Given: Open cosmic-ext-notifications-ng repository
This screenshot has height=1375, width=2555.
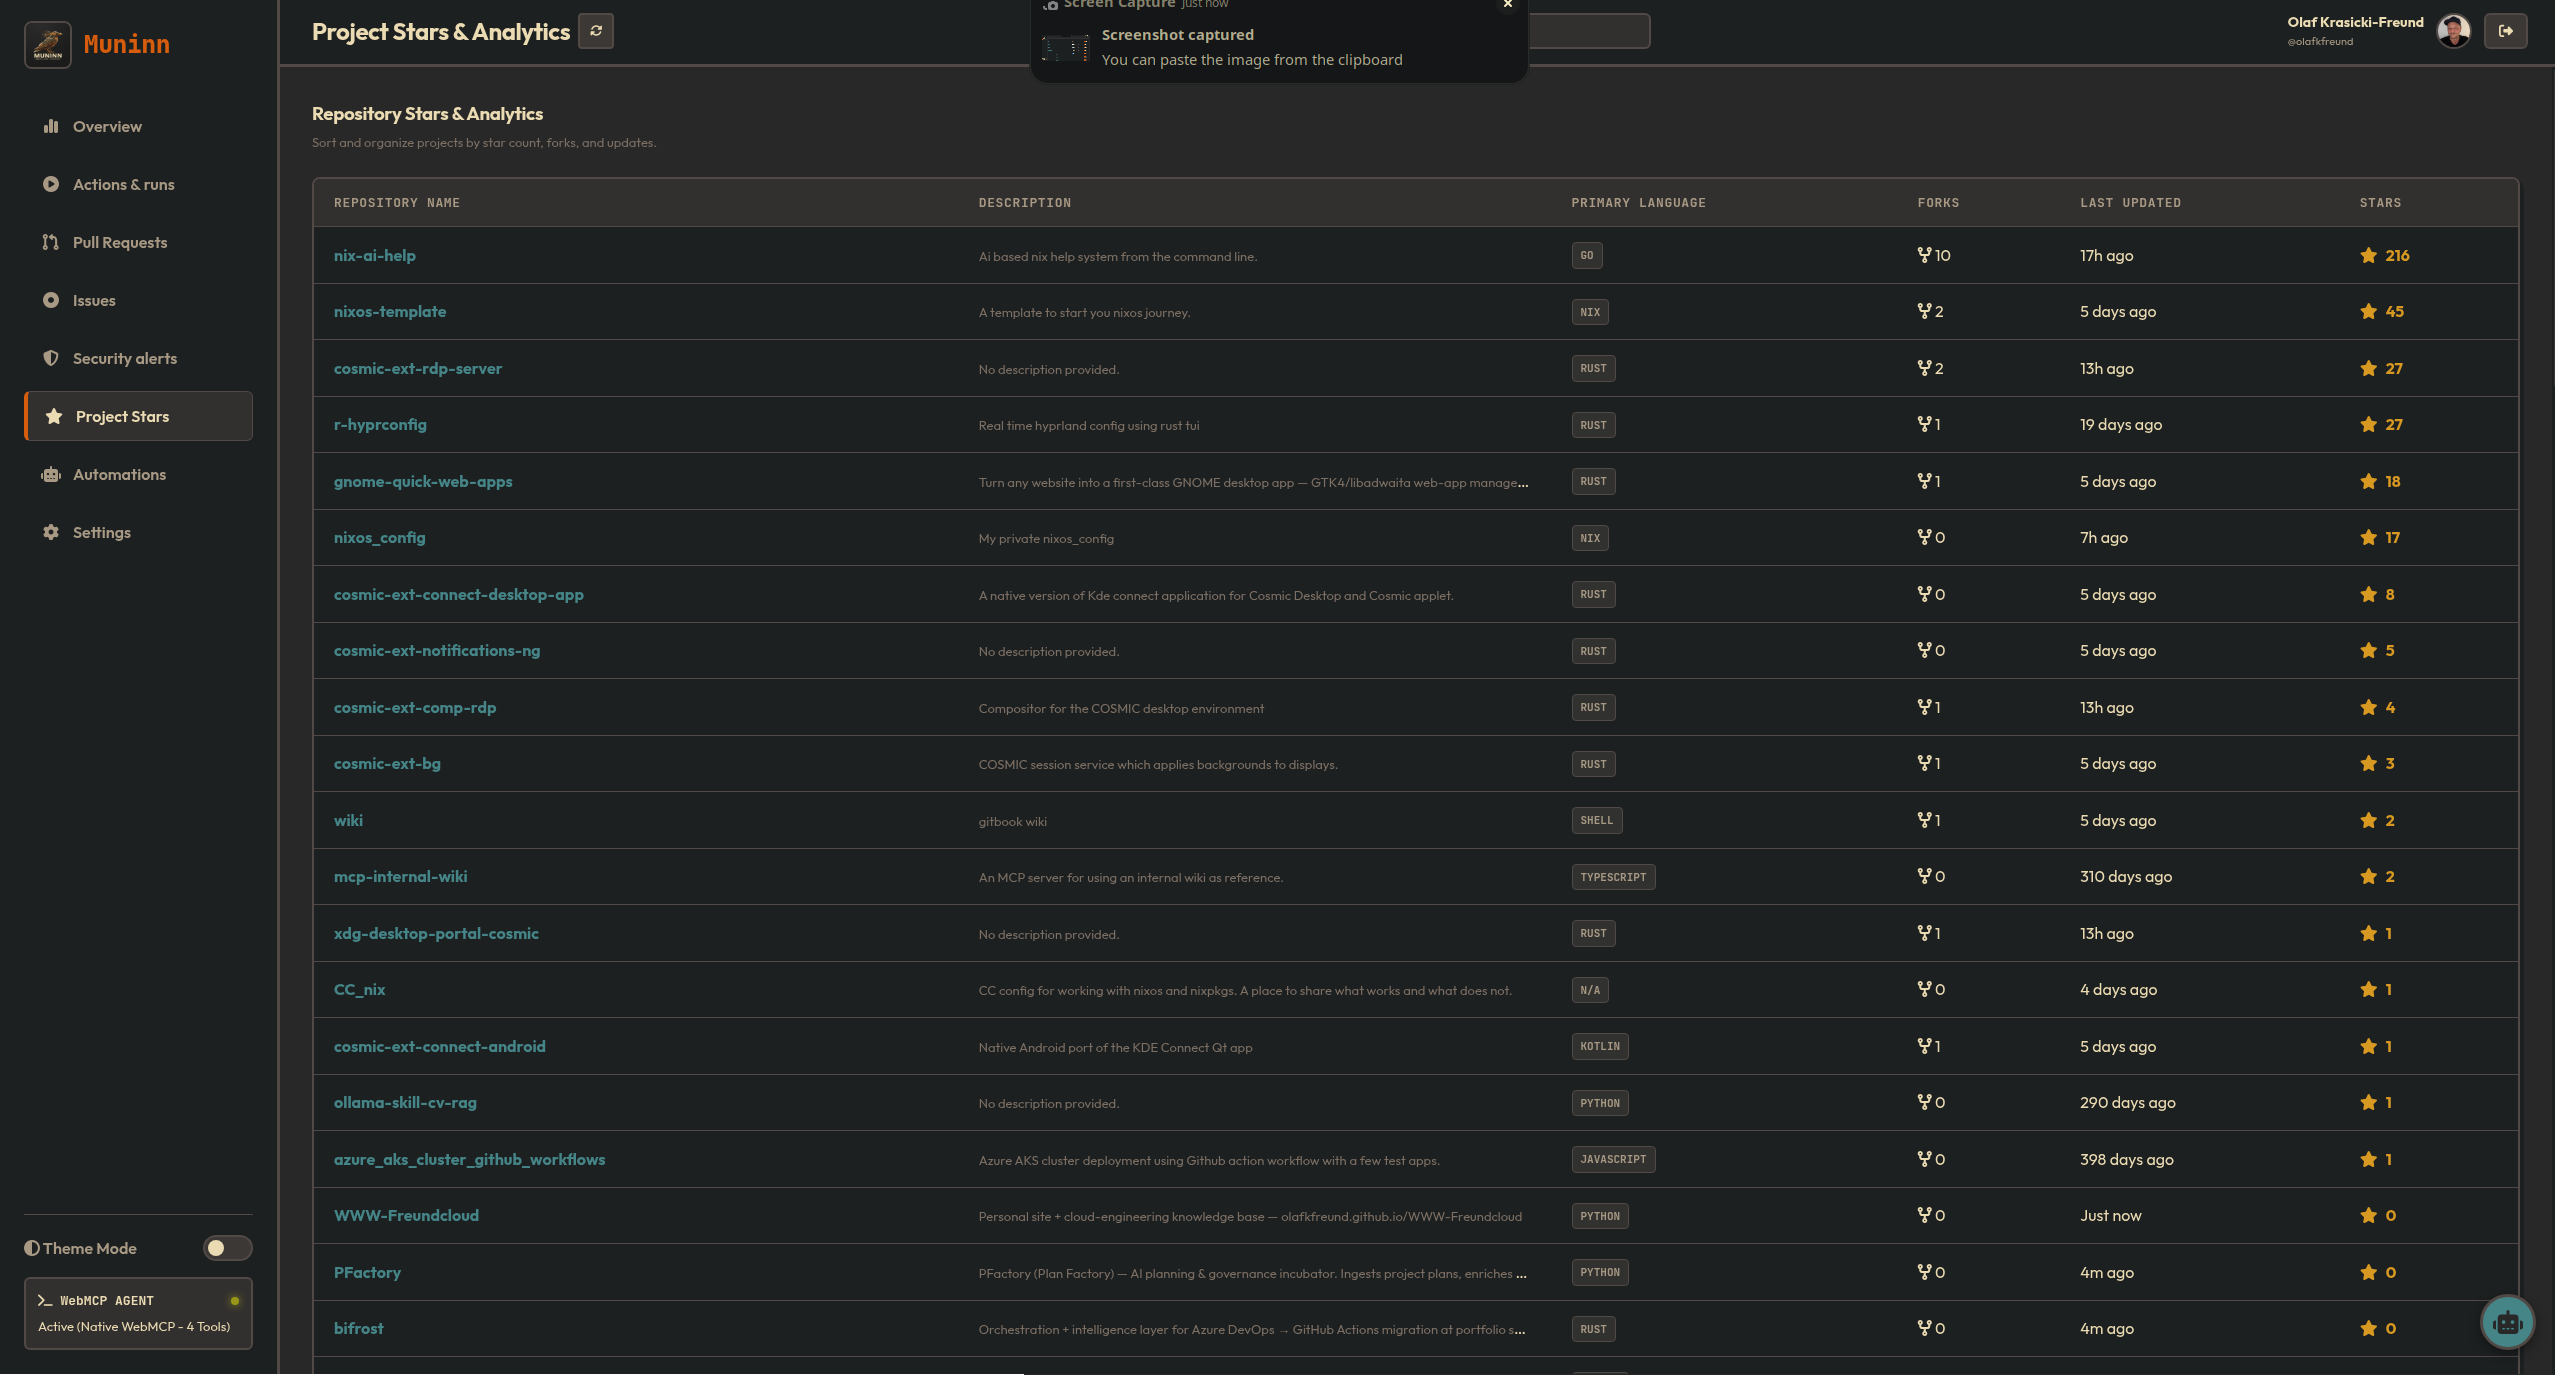Looking at the screenshot, I should click(x=437, y=650).
